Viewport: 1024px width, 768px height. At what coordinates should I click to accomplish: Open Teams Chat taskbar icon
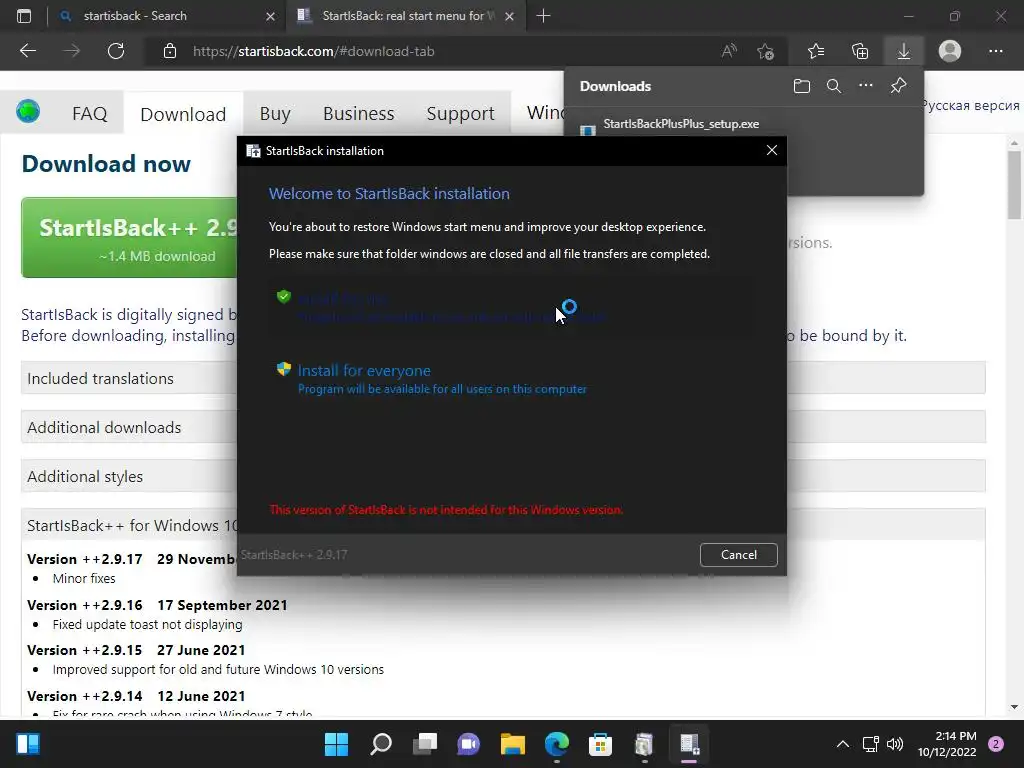tap(468, 744)
